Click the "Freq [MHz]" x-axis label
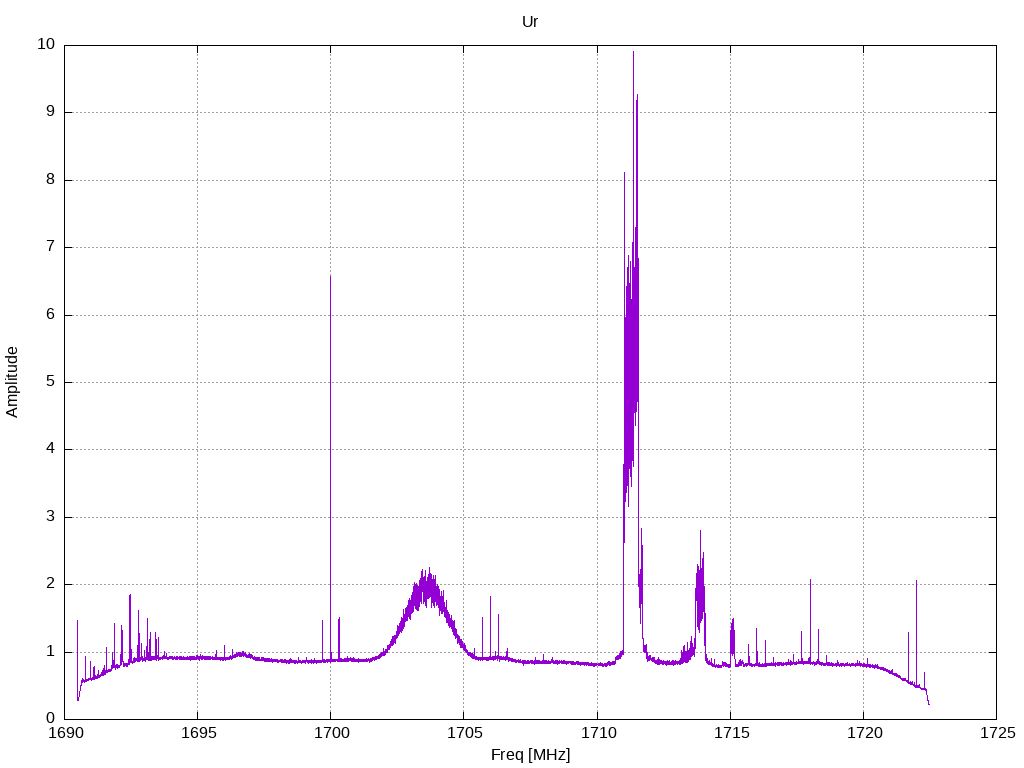 click(530, 755)
